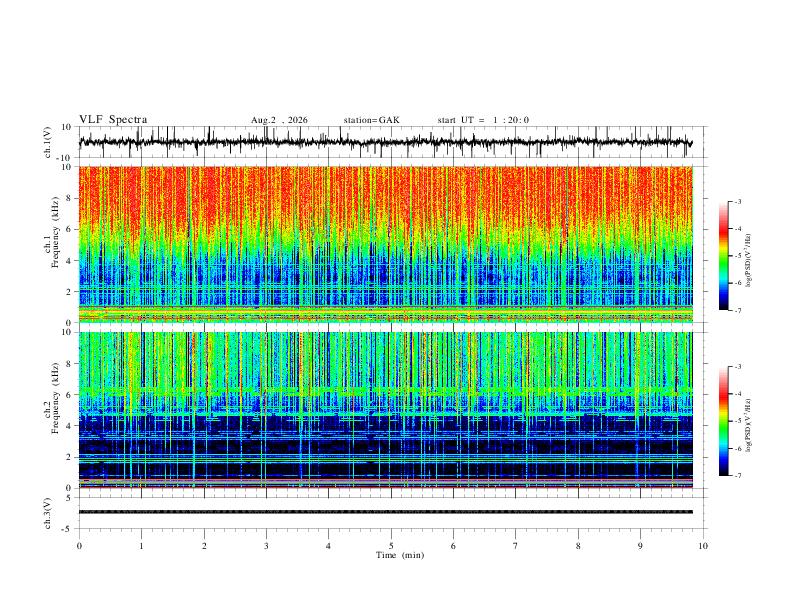Click the ch.3(V) axis label

[48, 513]
